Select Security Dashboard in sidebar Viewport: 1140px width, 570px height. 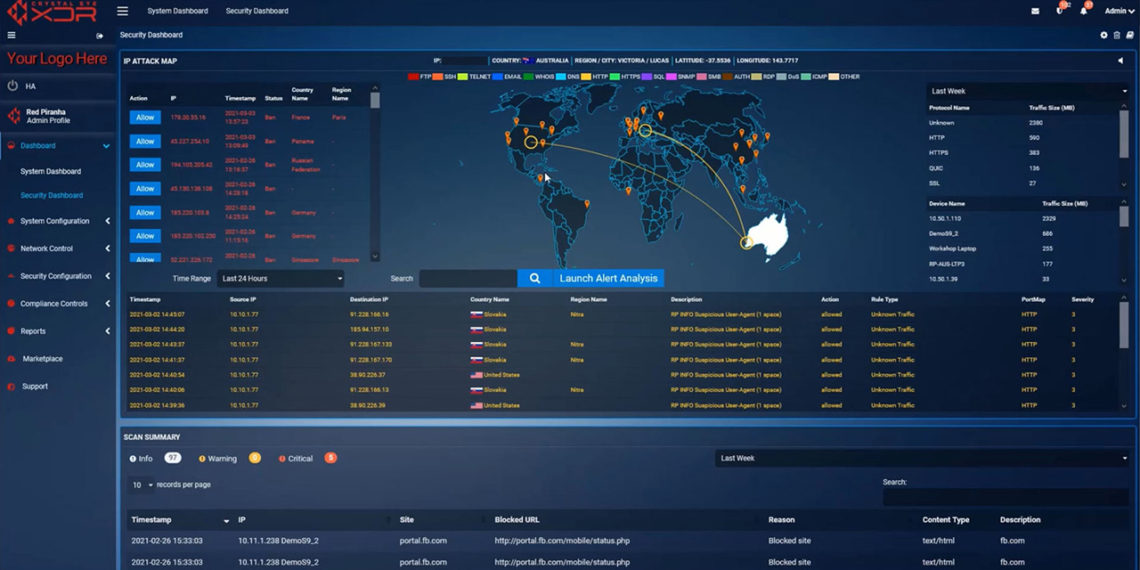pyautogui.click(x=52, y=196)
